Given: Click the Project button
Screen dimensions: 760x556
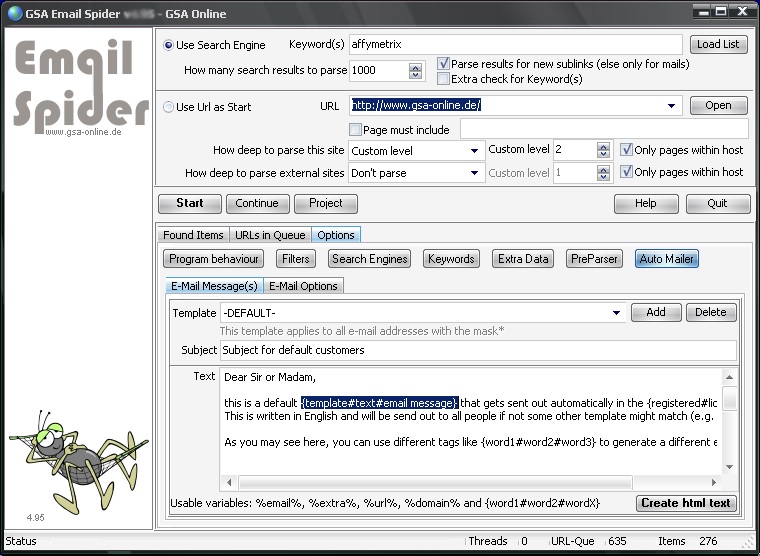Looking at the screenshot, I should (x=326, y=204).
